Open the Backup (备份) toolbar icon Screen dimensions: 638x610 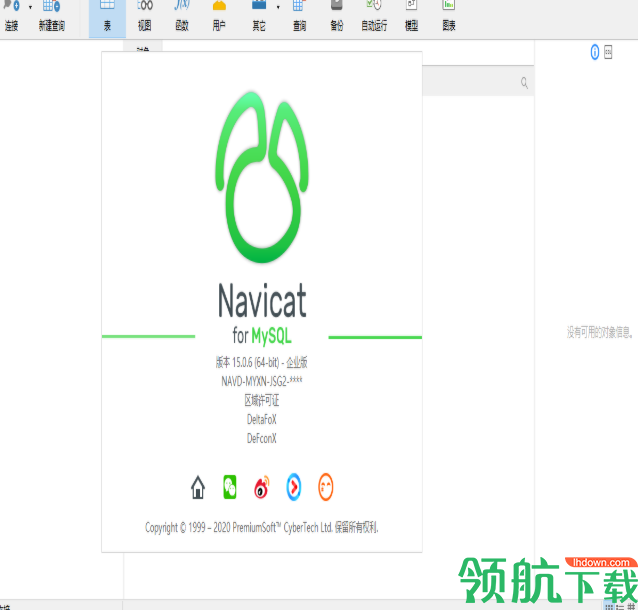(x=336, y=16)
